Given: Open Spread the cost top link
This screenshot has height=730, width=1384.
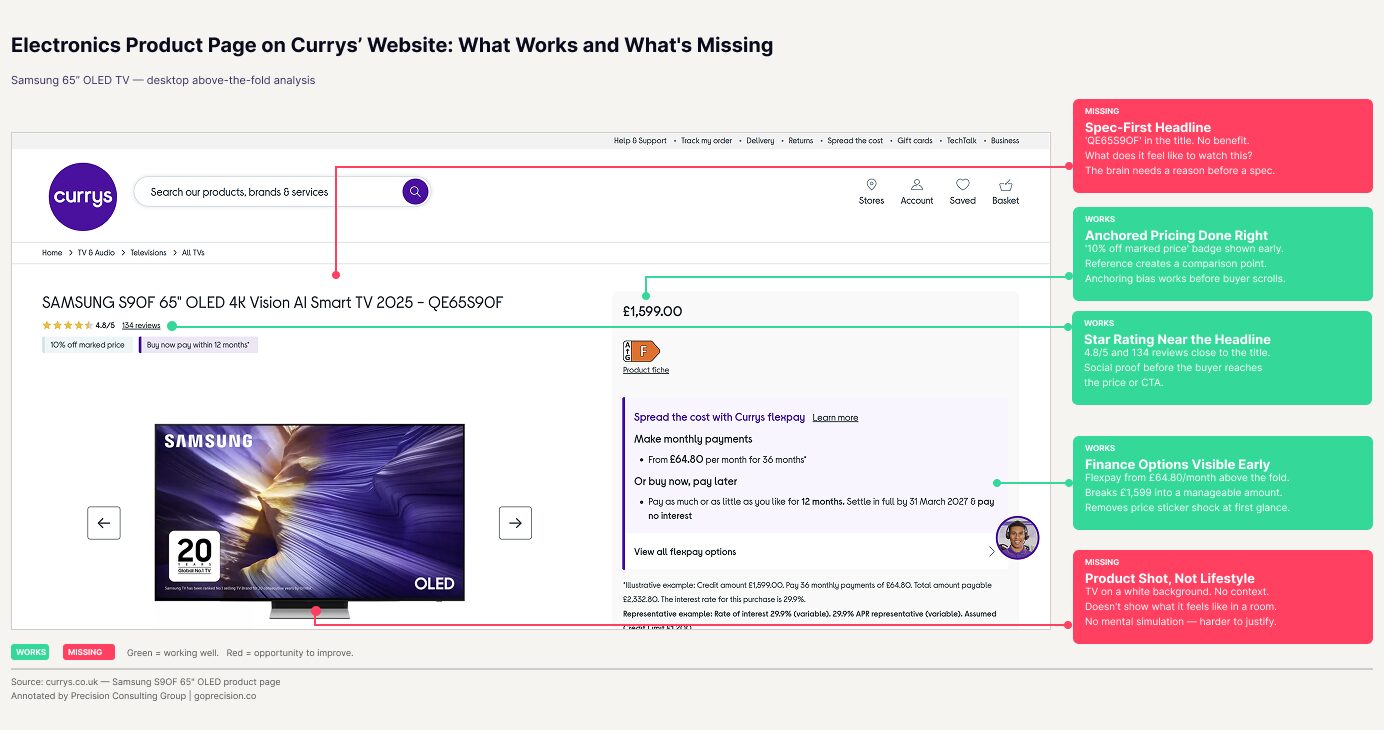Looking at the screenshot, I should pos(855,141).
